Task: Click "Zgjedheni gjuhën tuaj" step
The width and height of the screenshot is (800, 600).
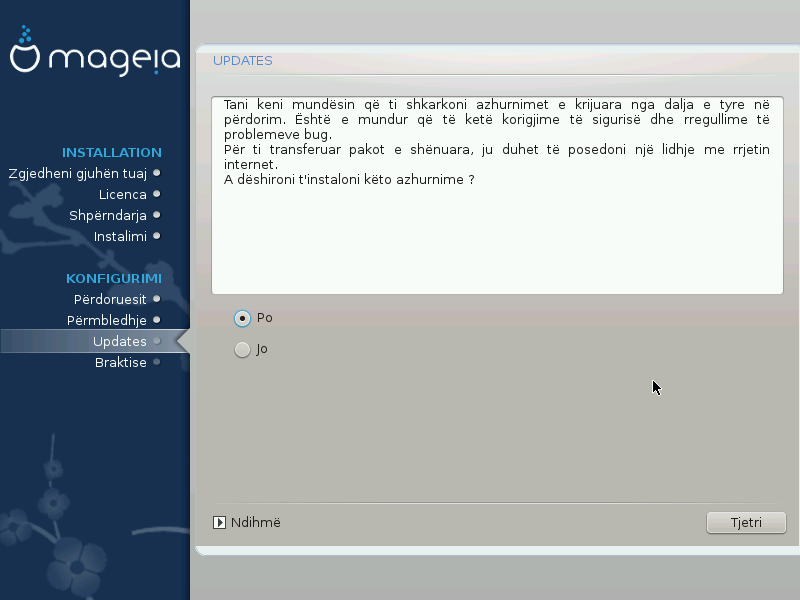Action: point(78,174)
